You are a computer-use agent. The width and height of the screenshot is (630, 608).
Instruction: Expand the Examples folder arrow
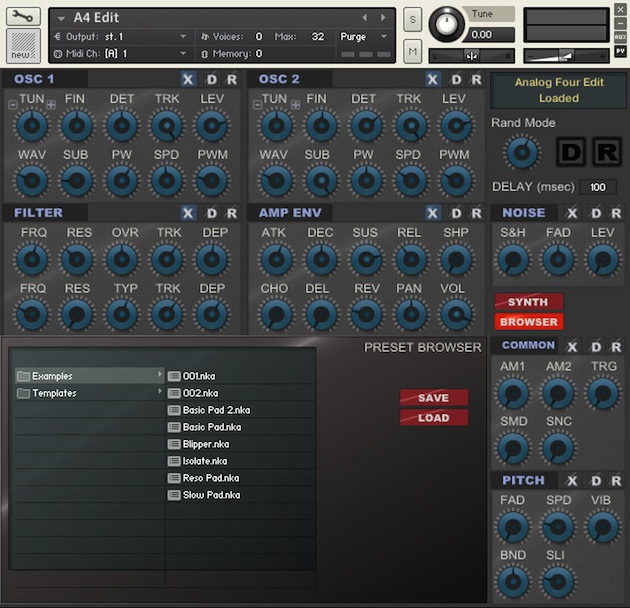(x=160, y=375)
